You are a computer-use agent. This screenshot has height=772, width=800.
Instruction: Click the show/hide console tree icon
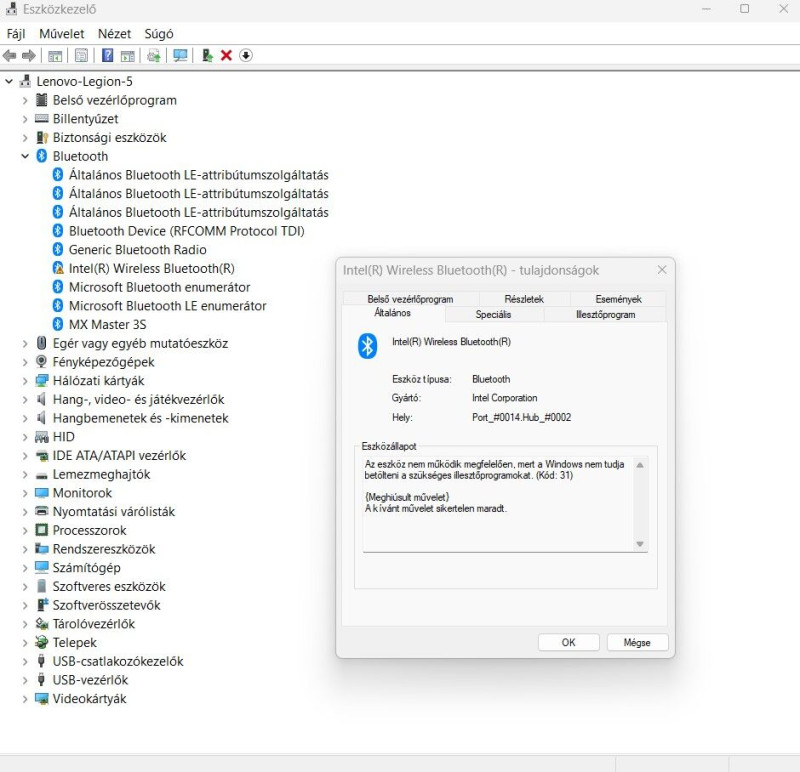tap(55, 55)
